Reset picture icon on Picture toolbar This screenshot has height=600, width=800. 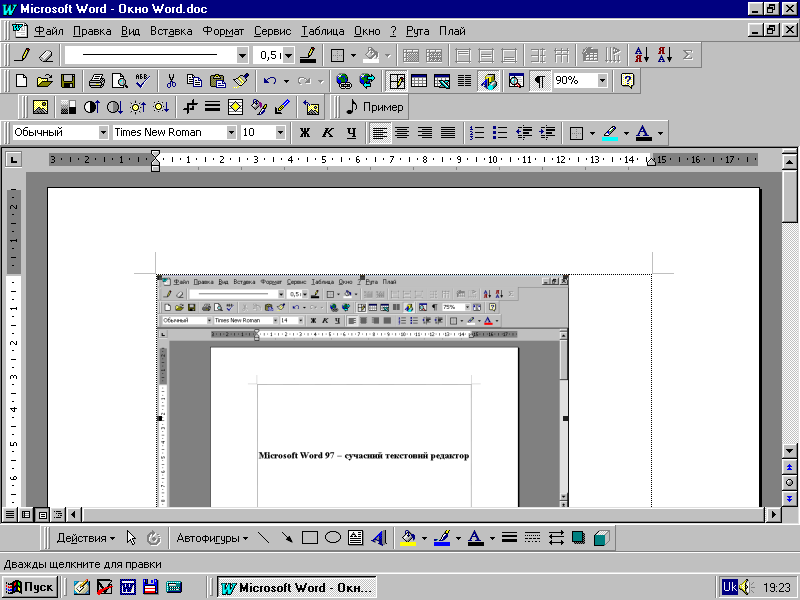point(311,107)
